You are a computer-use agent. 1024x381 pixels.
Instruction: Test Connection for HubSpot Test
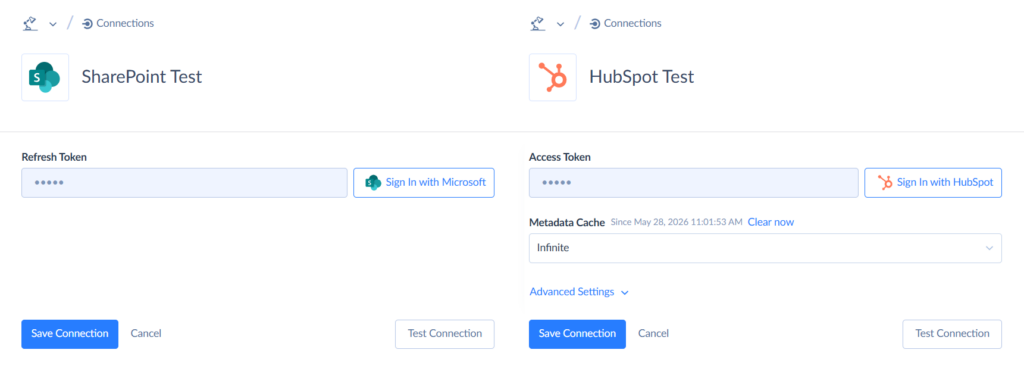pyautogui.click(x=952, y=334)
